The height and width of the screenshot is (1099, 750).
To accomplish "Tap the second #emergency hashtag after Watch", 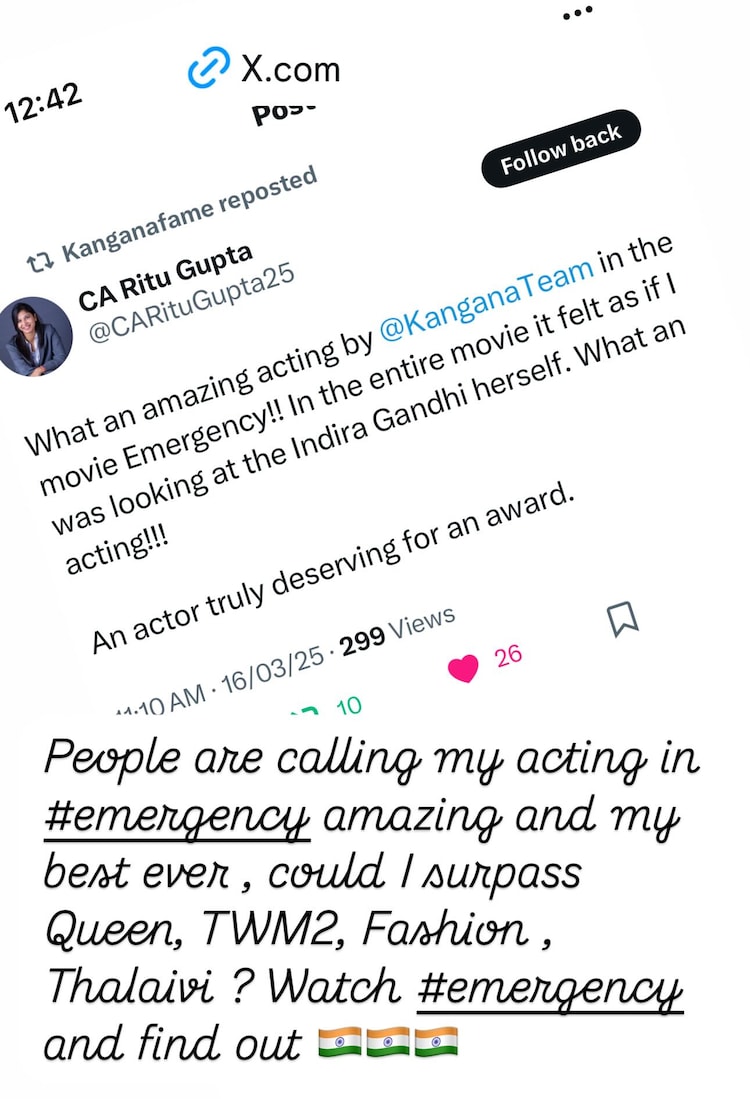I will 549,989.
